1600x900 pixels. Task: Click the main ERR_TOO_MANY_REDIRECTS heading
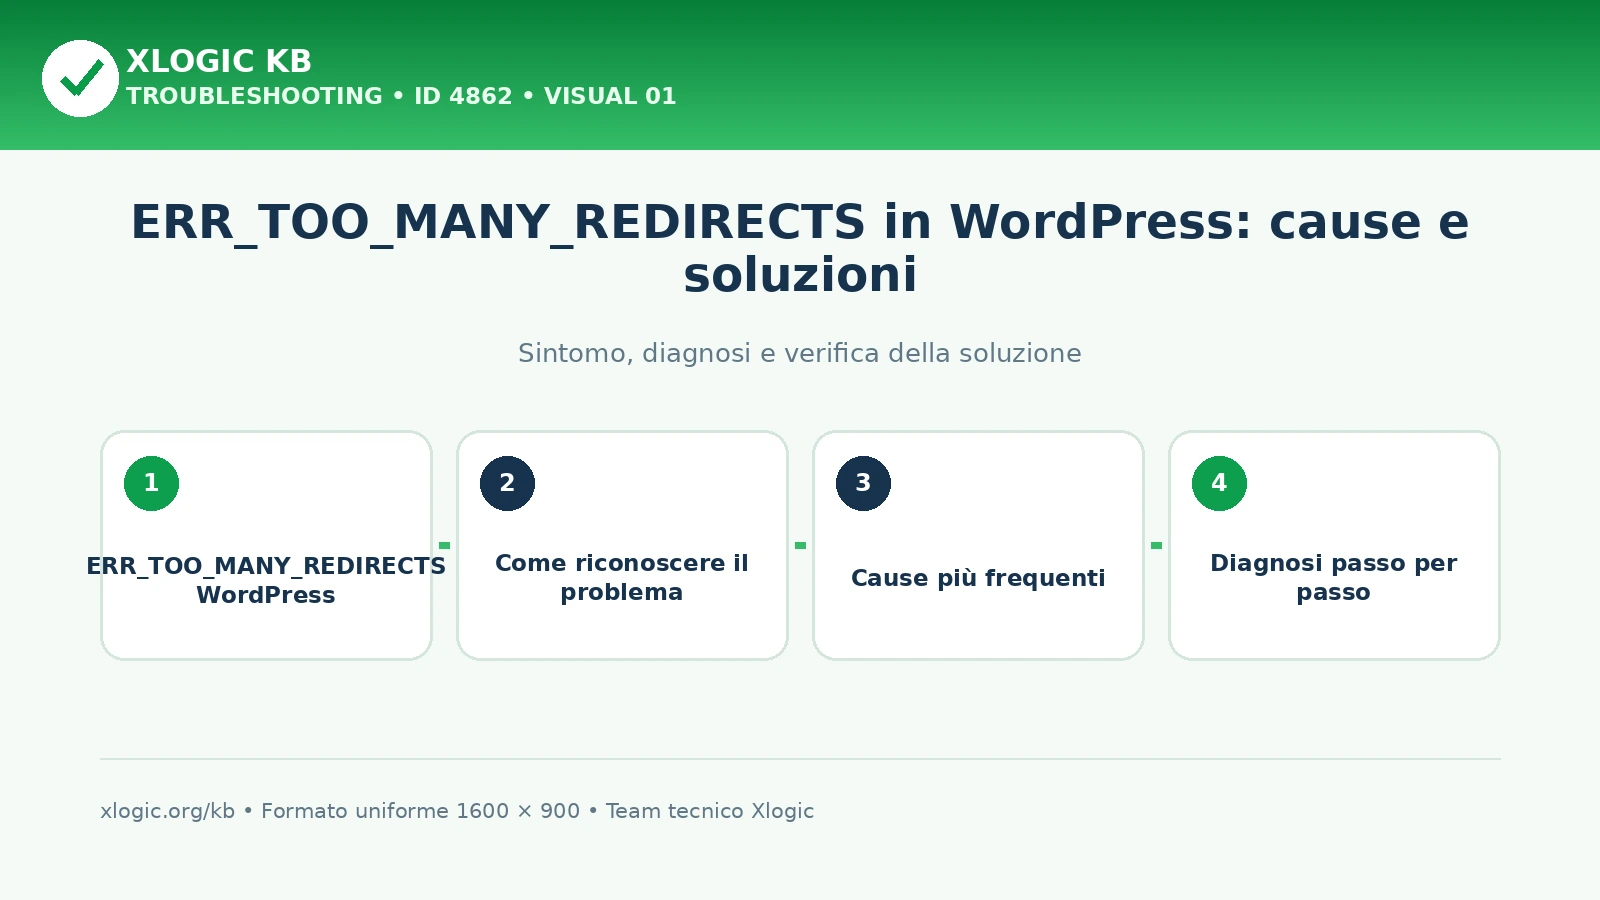[x=800, y=248]
